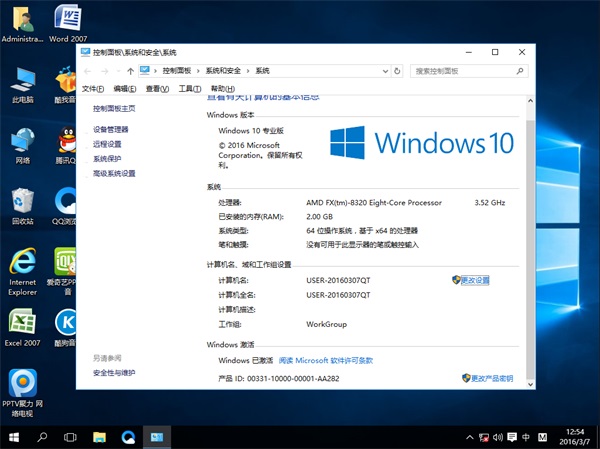The image size is (600, 449).
Task: Expand the address bar history dropdown
Action: click(385, 71)
